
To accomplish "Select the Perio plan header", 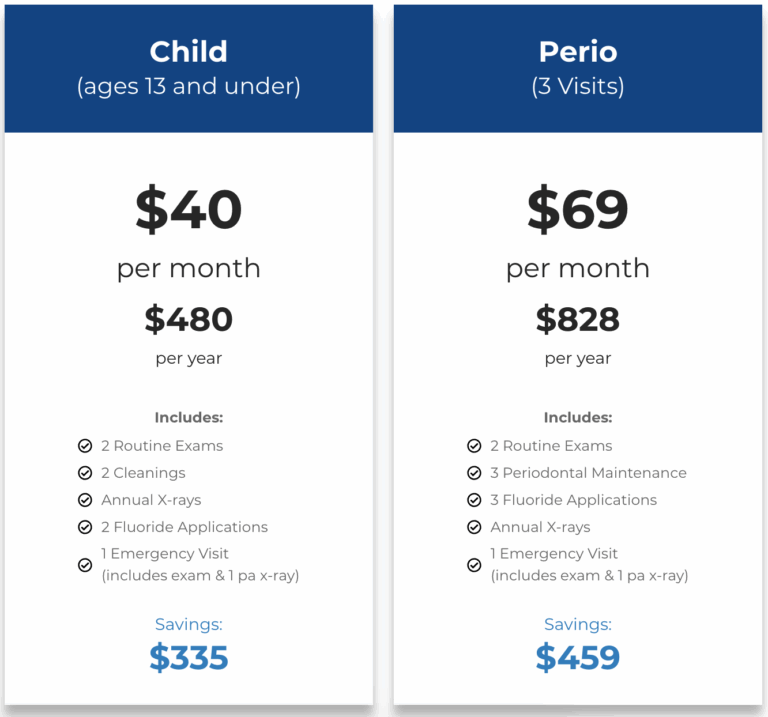I will click(x=578, y=68).
